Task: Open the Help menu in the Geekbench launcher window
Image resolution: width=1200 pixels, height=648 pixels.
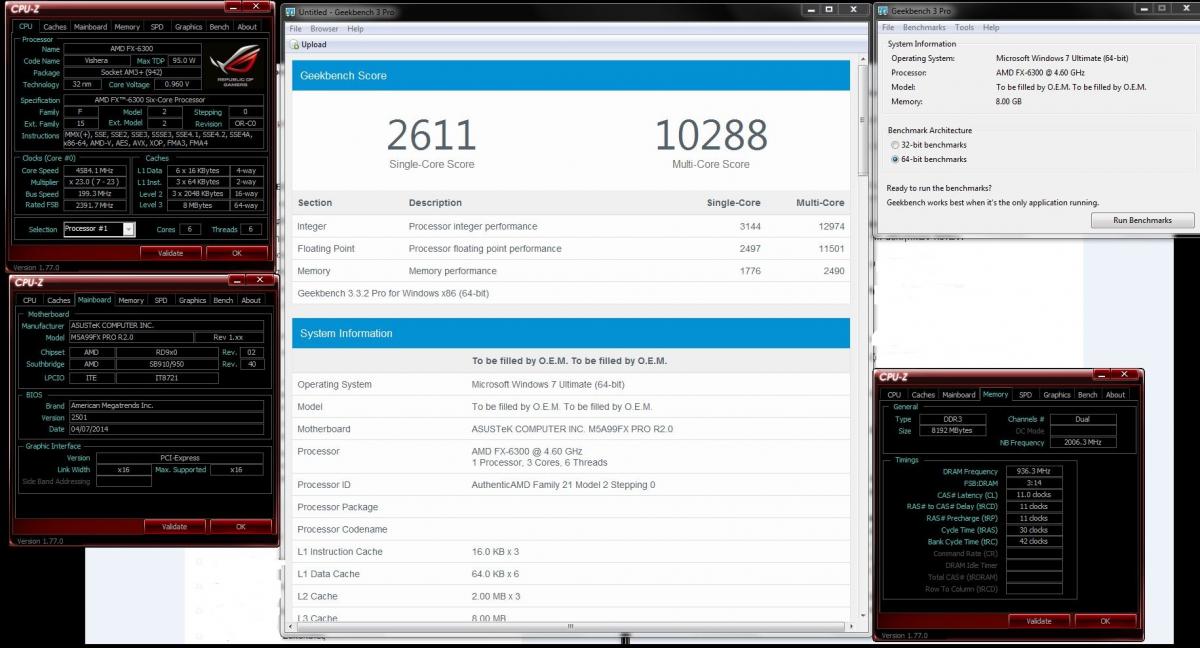Action: (991, 28)
